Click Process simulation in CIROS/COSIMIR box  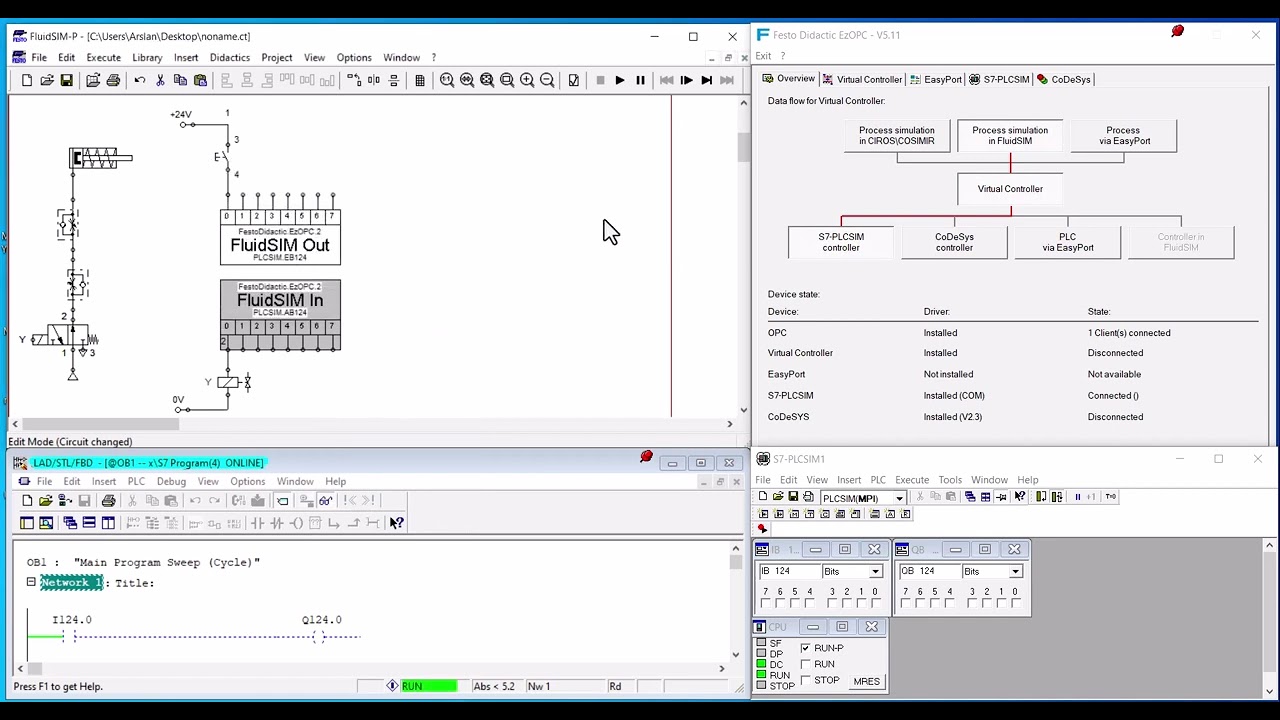[897, 135]
